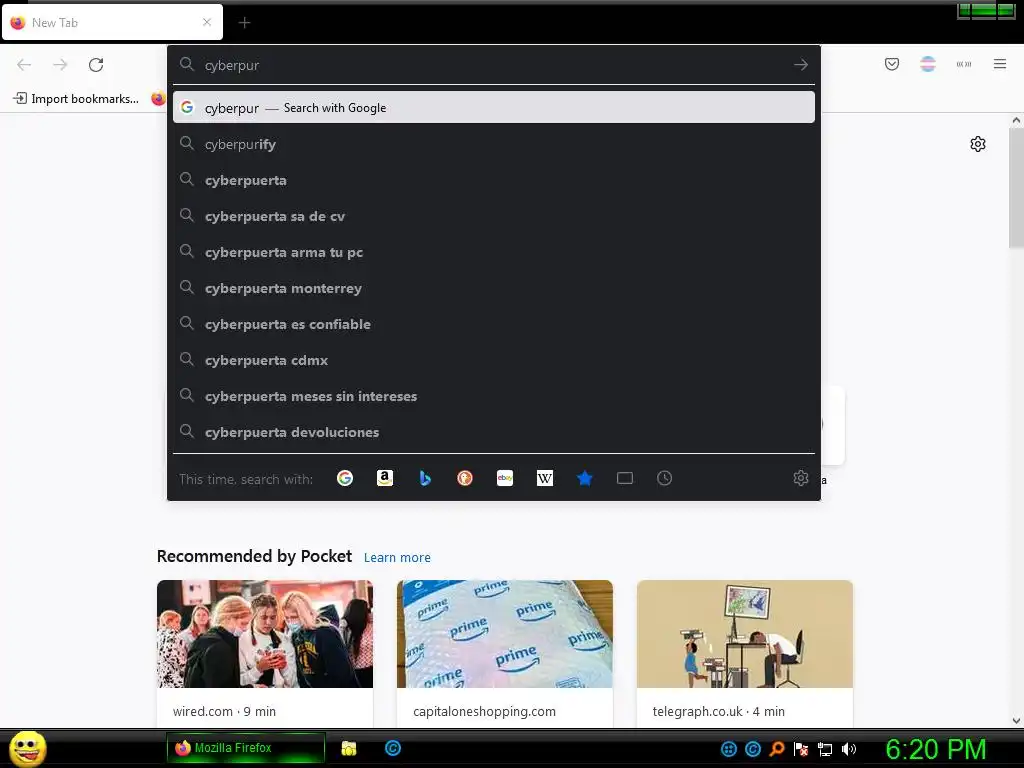Click the address bar text cyberpur
The height and width of the screenshot is (768, 1024).
(x=232, y=65)
